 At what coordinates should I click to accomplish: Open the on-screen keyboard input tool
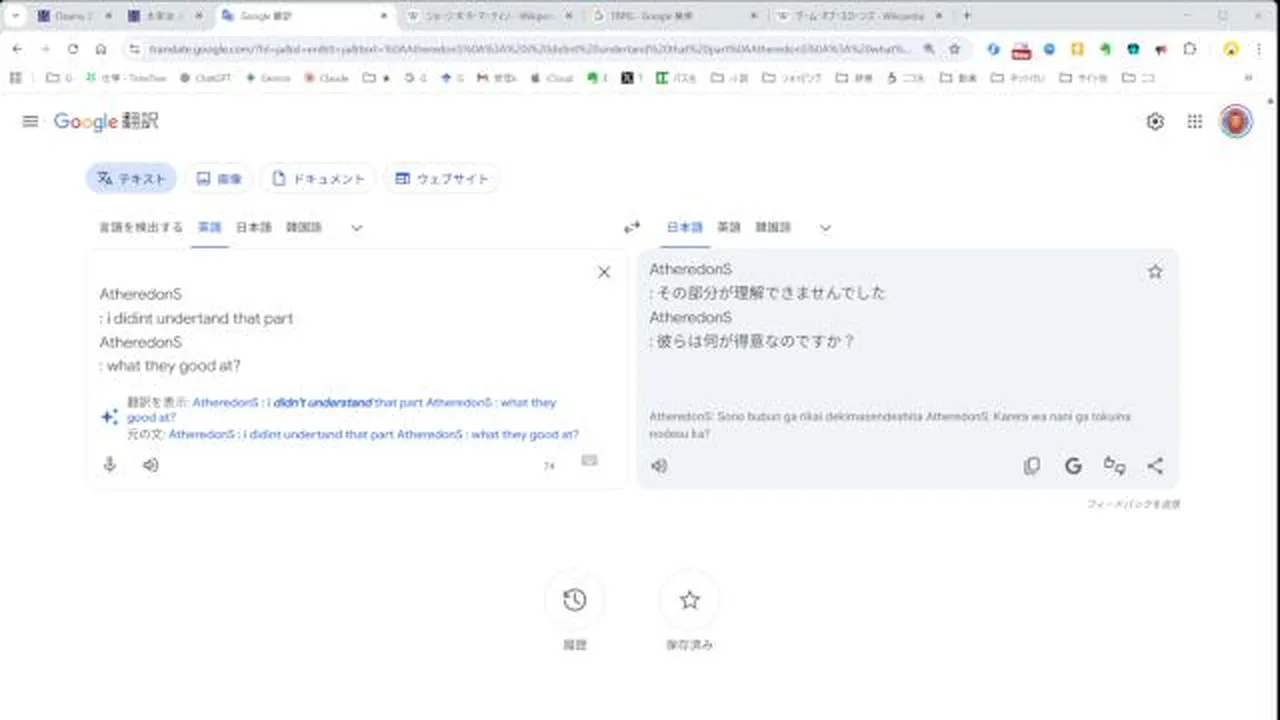point(590,461)
